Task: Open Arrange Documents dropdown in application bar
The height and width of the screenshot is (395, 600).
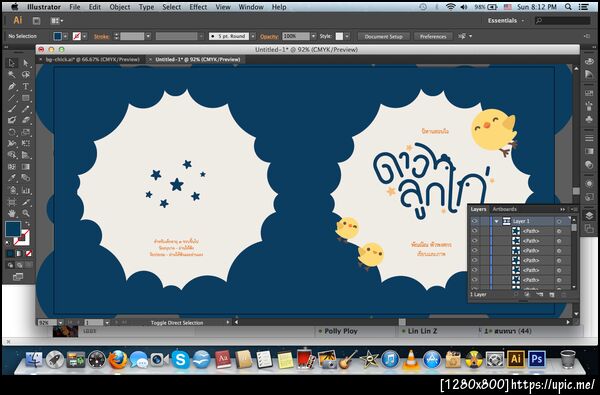Action: click(x=57, y=21)
